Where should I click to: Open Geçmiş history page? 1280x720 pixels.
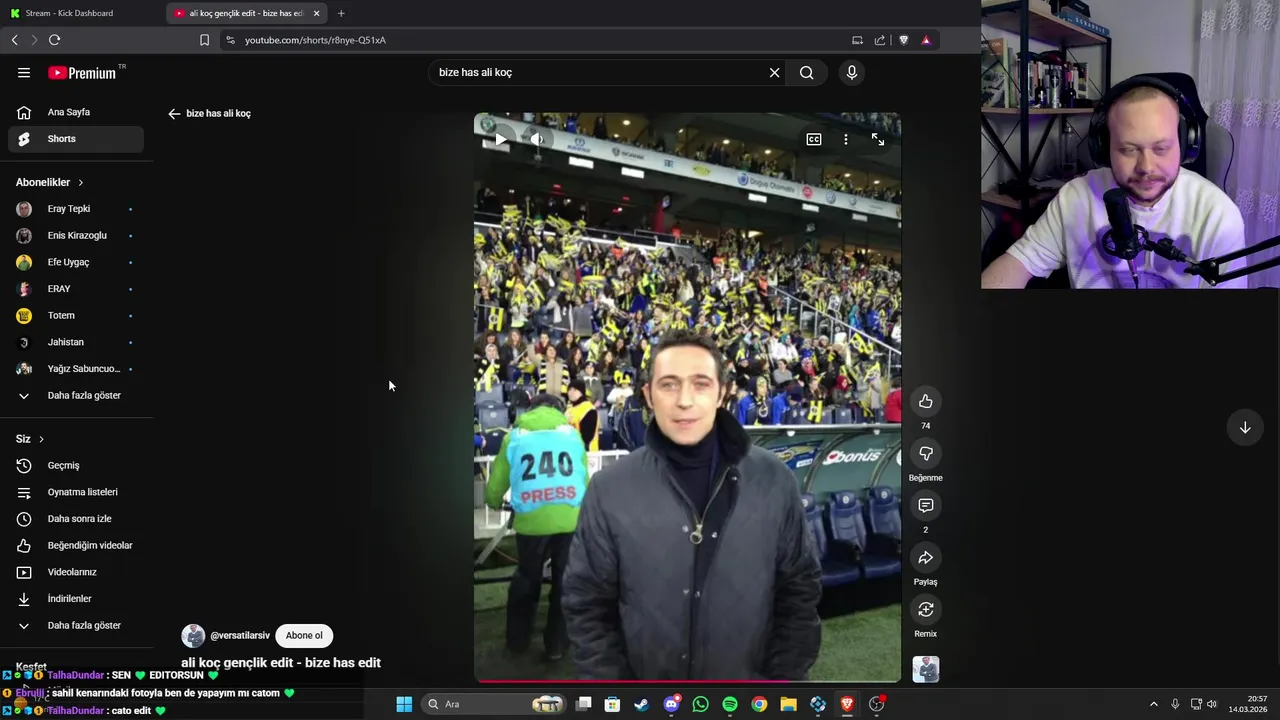click(x=76, y=465)
